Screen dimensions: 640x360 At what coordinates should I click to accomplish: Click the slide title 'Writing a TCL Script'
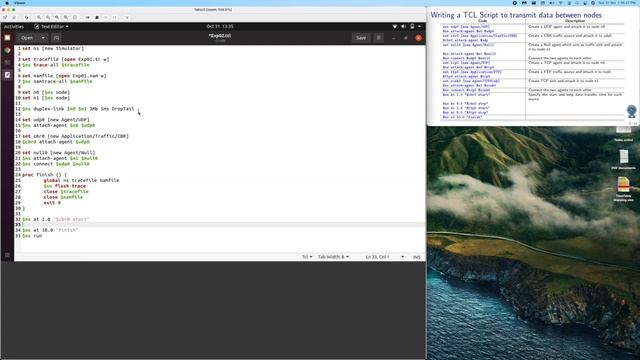[516, 15]
